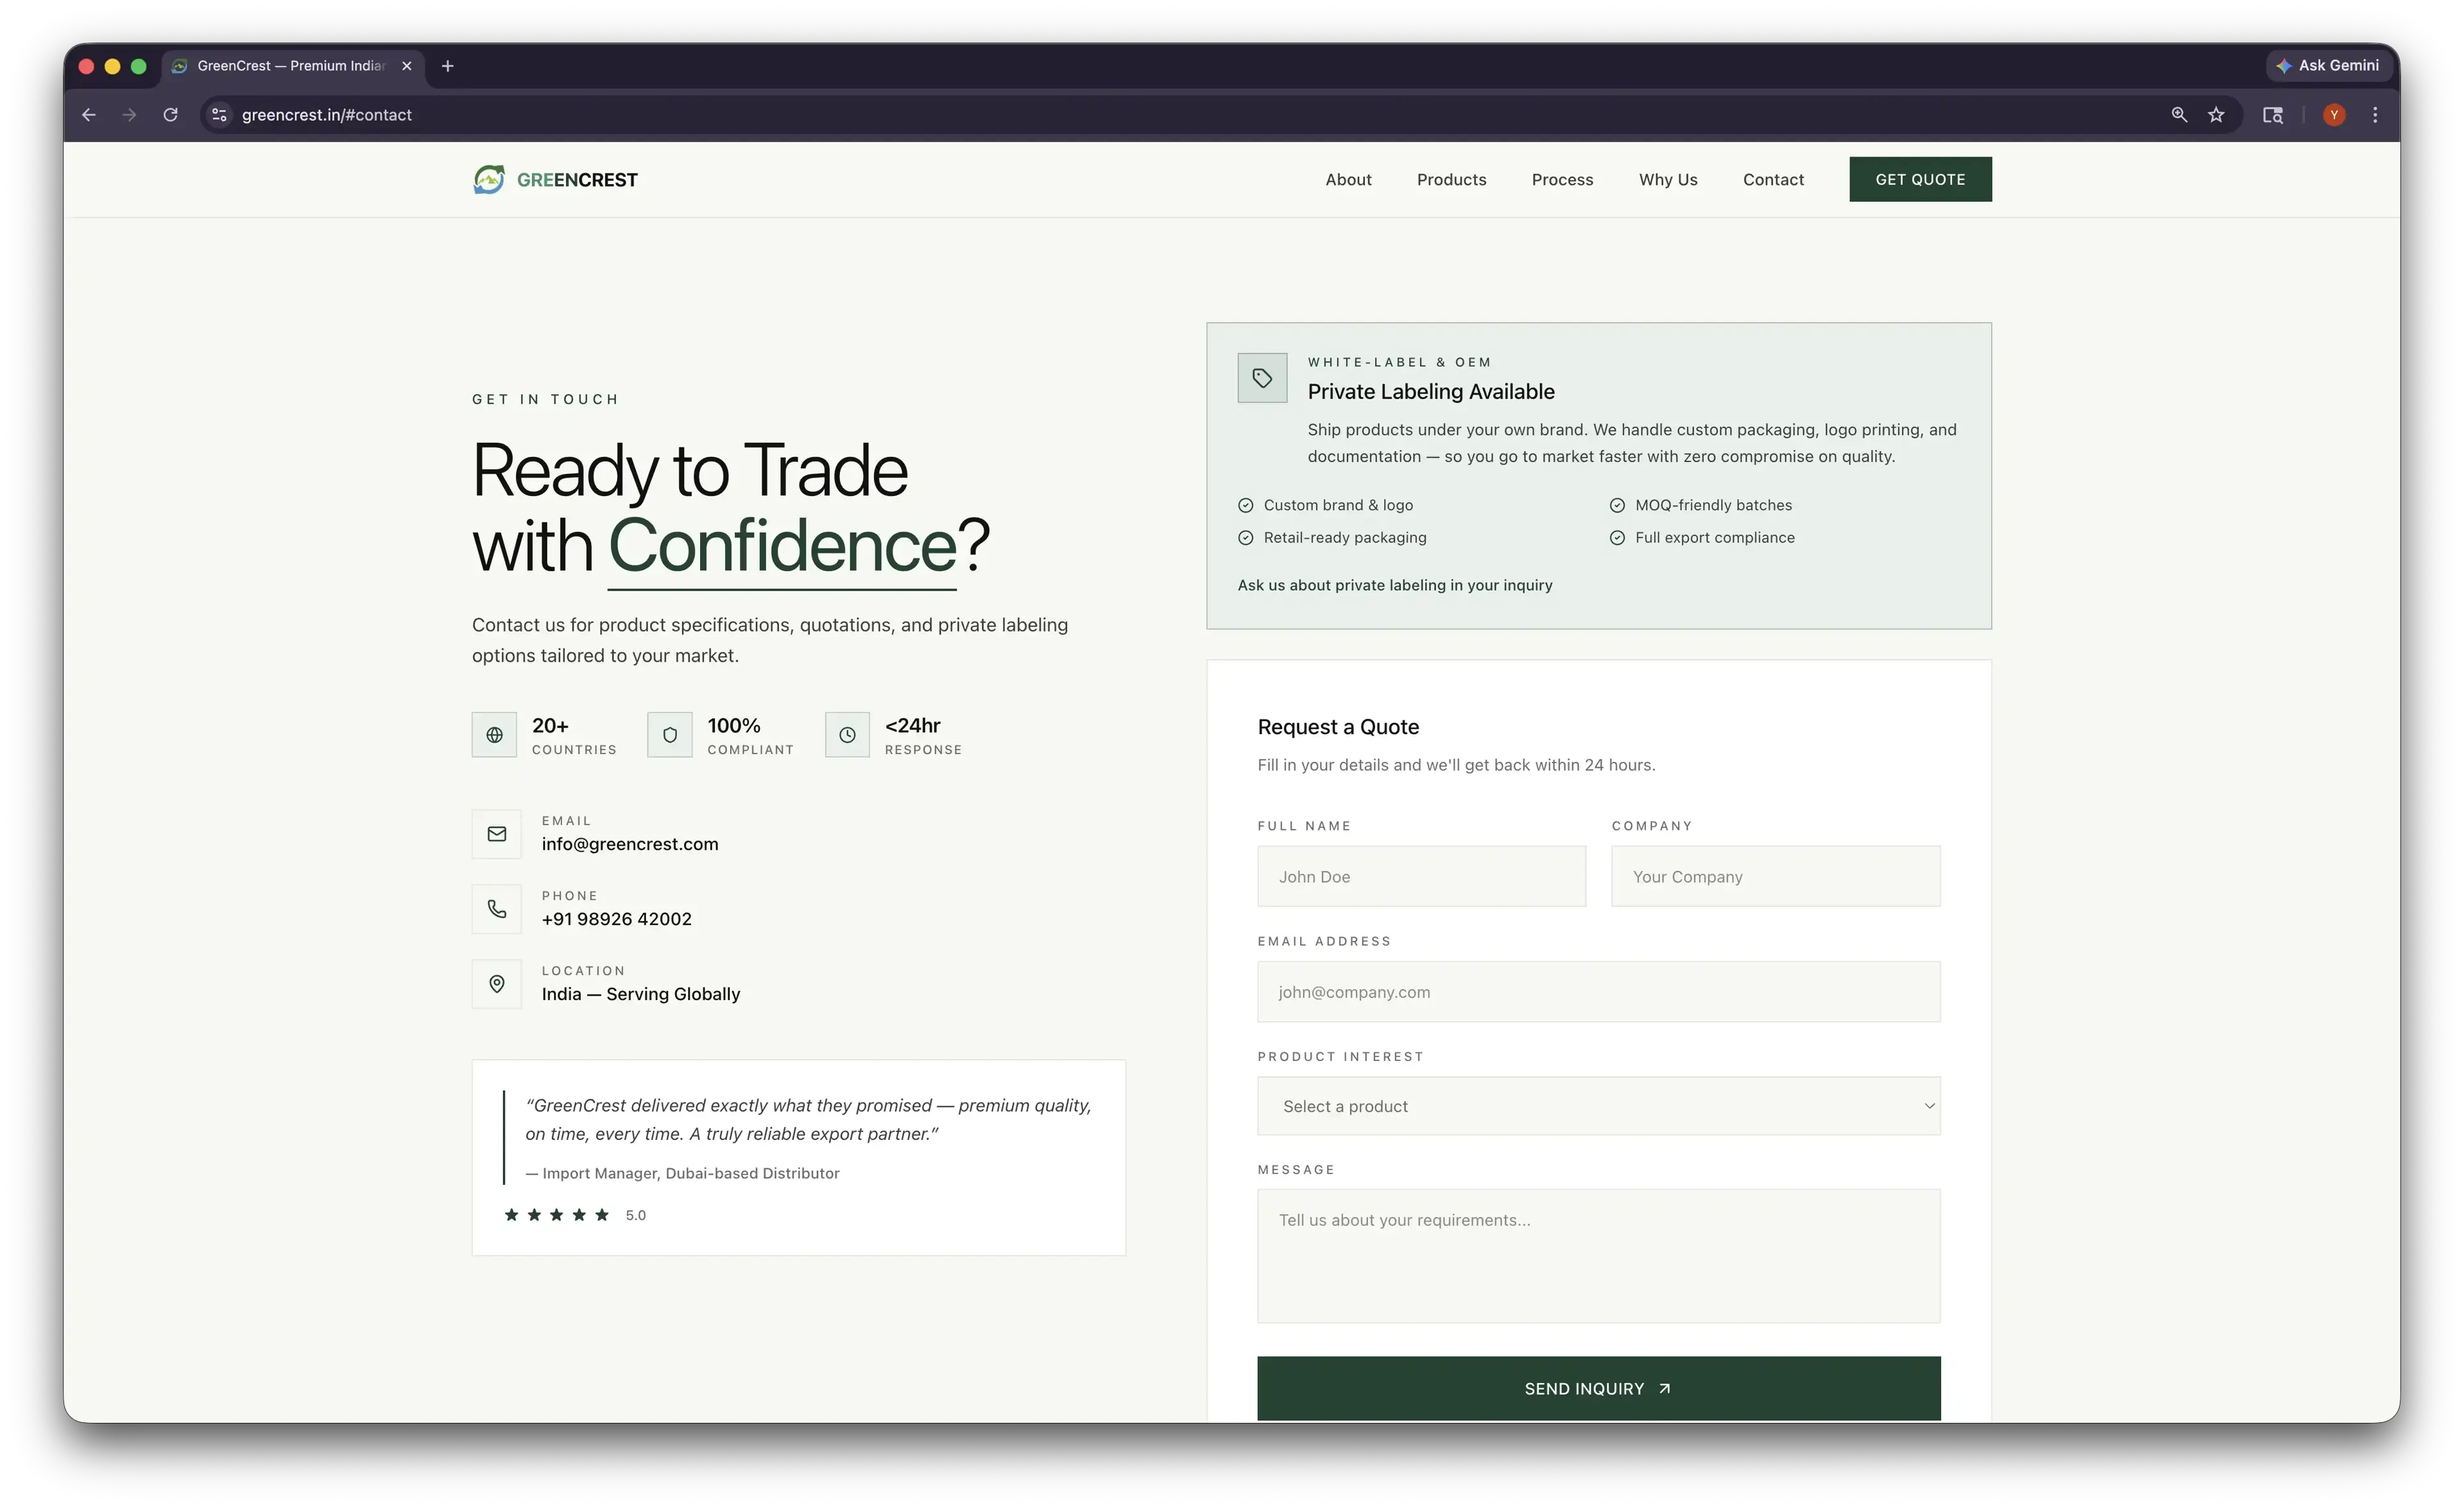Click the shield icon beside 100% Compliant
Screen dimensions: 2464x1507
point(670,735)
